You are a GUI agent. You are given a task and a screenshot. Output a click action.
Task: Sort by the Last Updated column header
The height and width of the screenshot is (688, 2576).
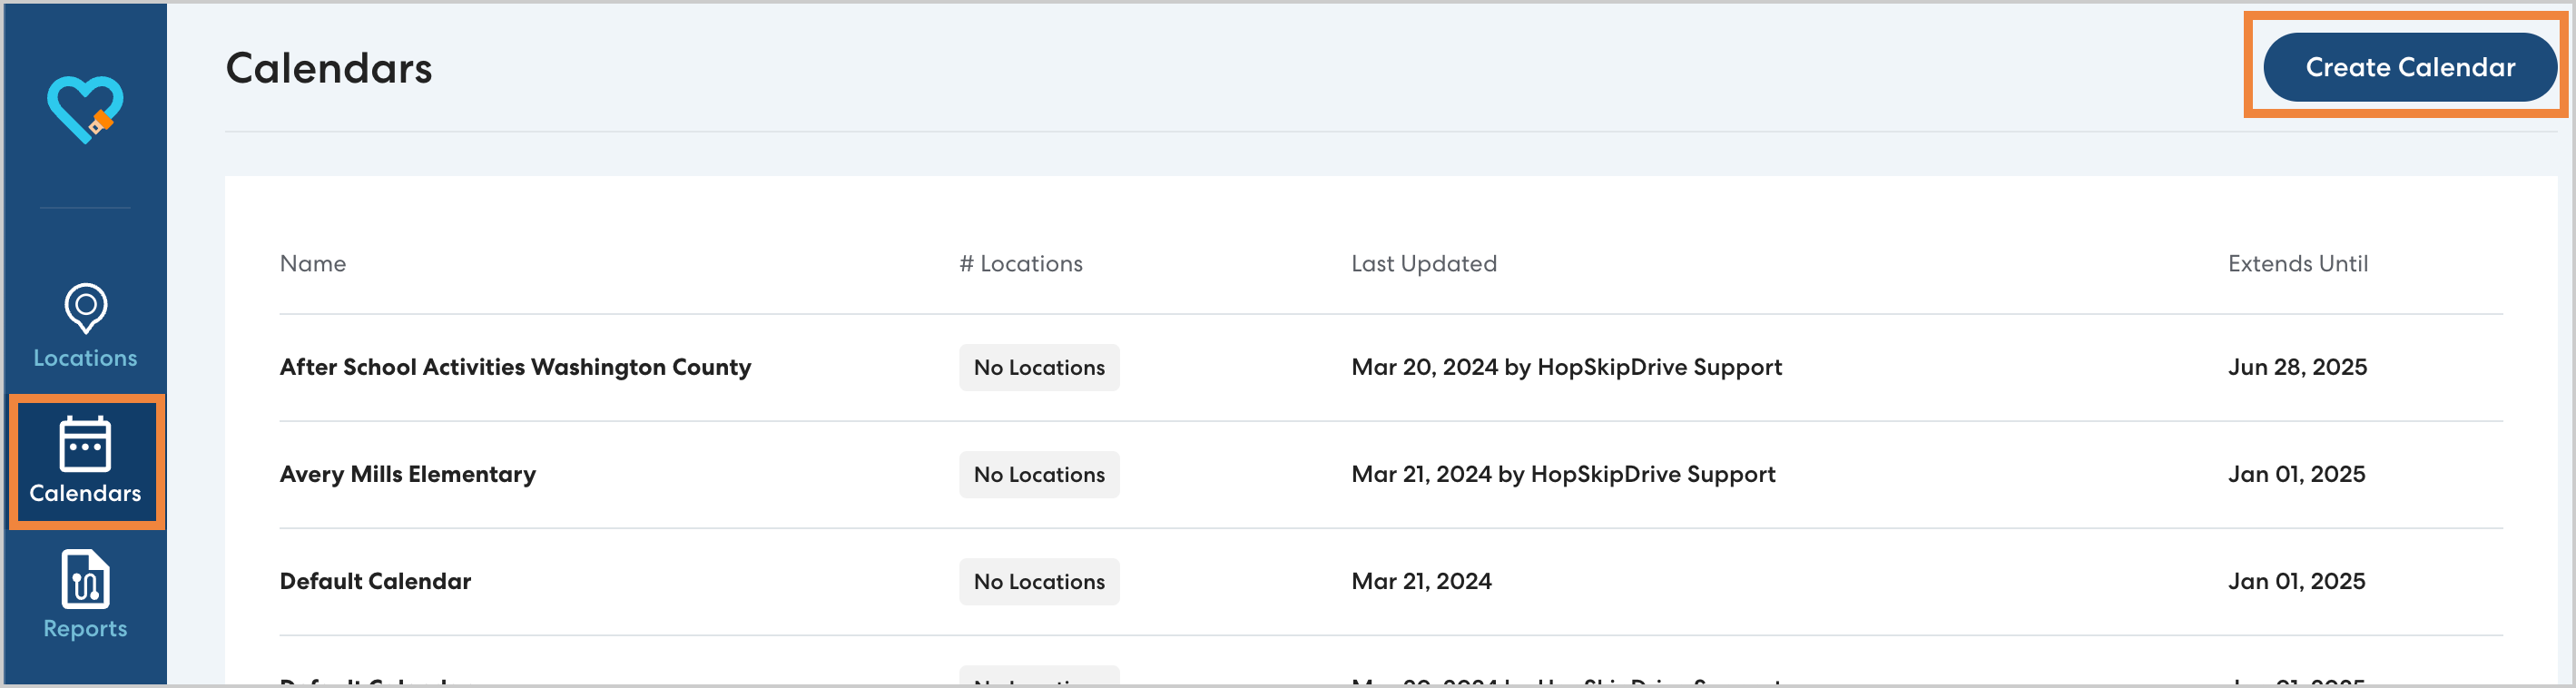click(1423, 263)
